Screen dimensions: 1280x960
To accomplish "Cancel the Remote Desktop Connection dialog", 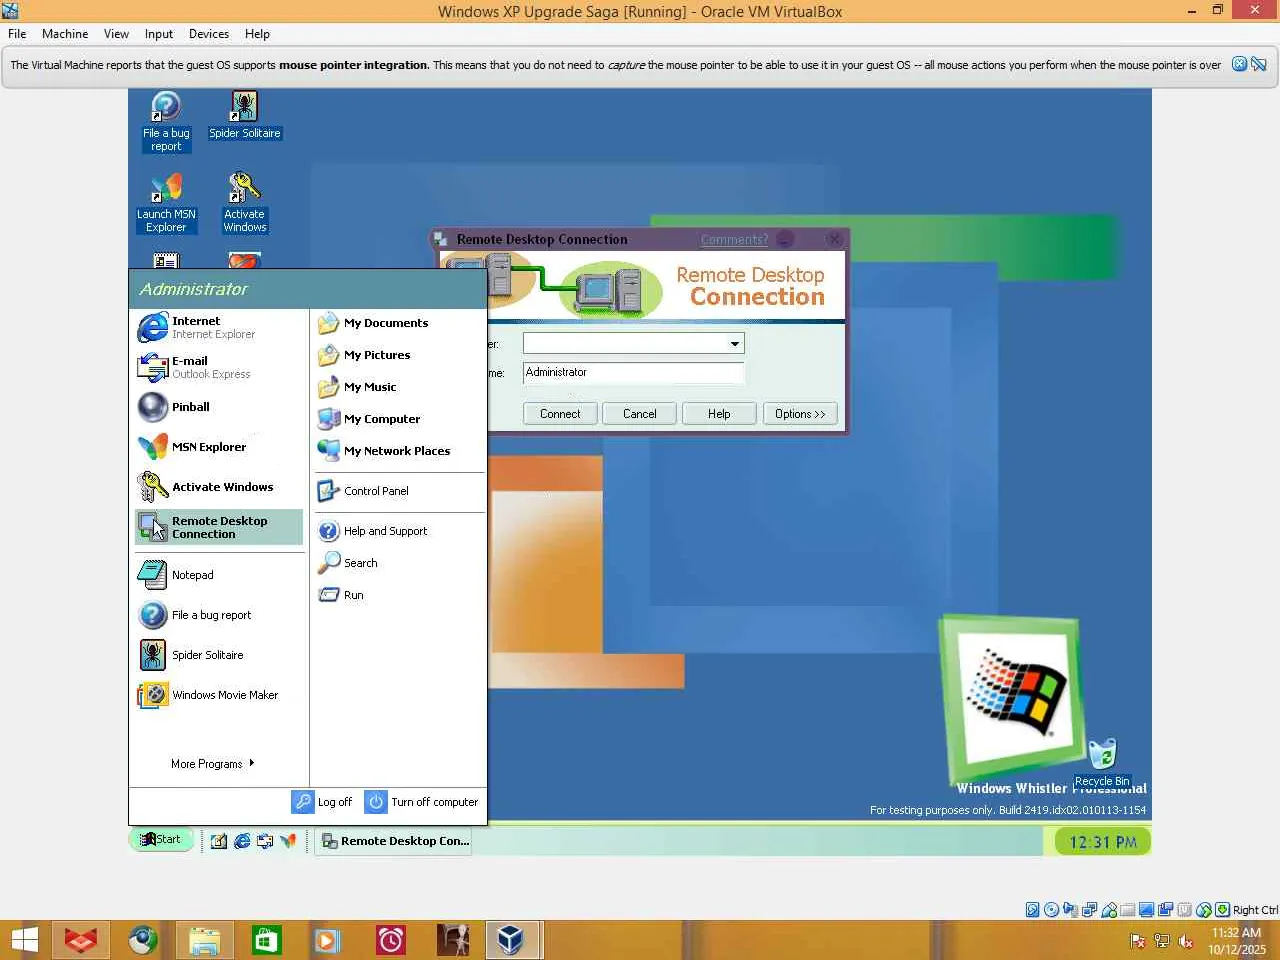I will pyautogui.click(x=640, y=414).
